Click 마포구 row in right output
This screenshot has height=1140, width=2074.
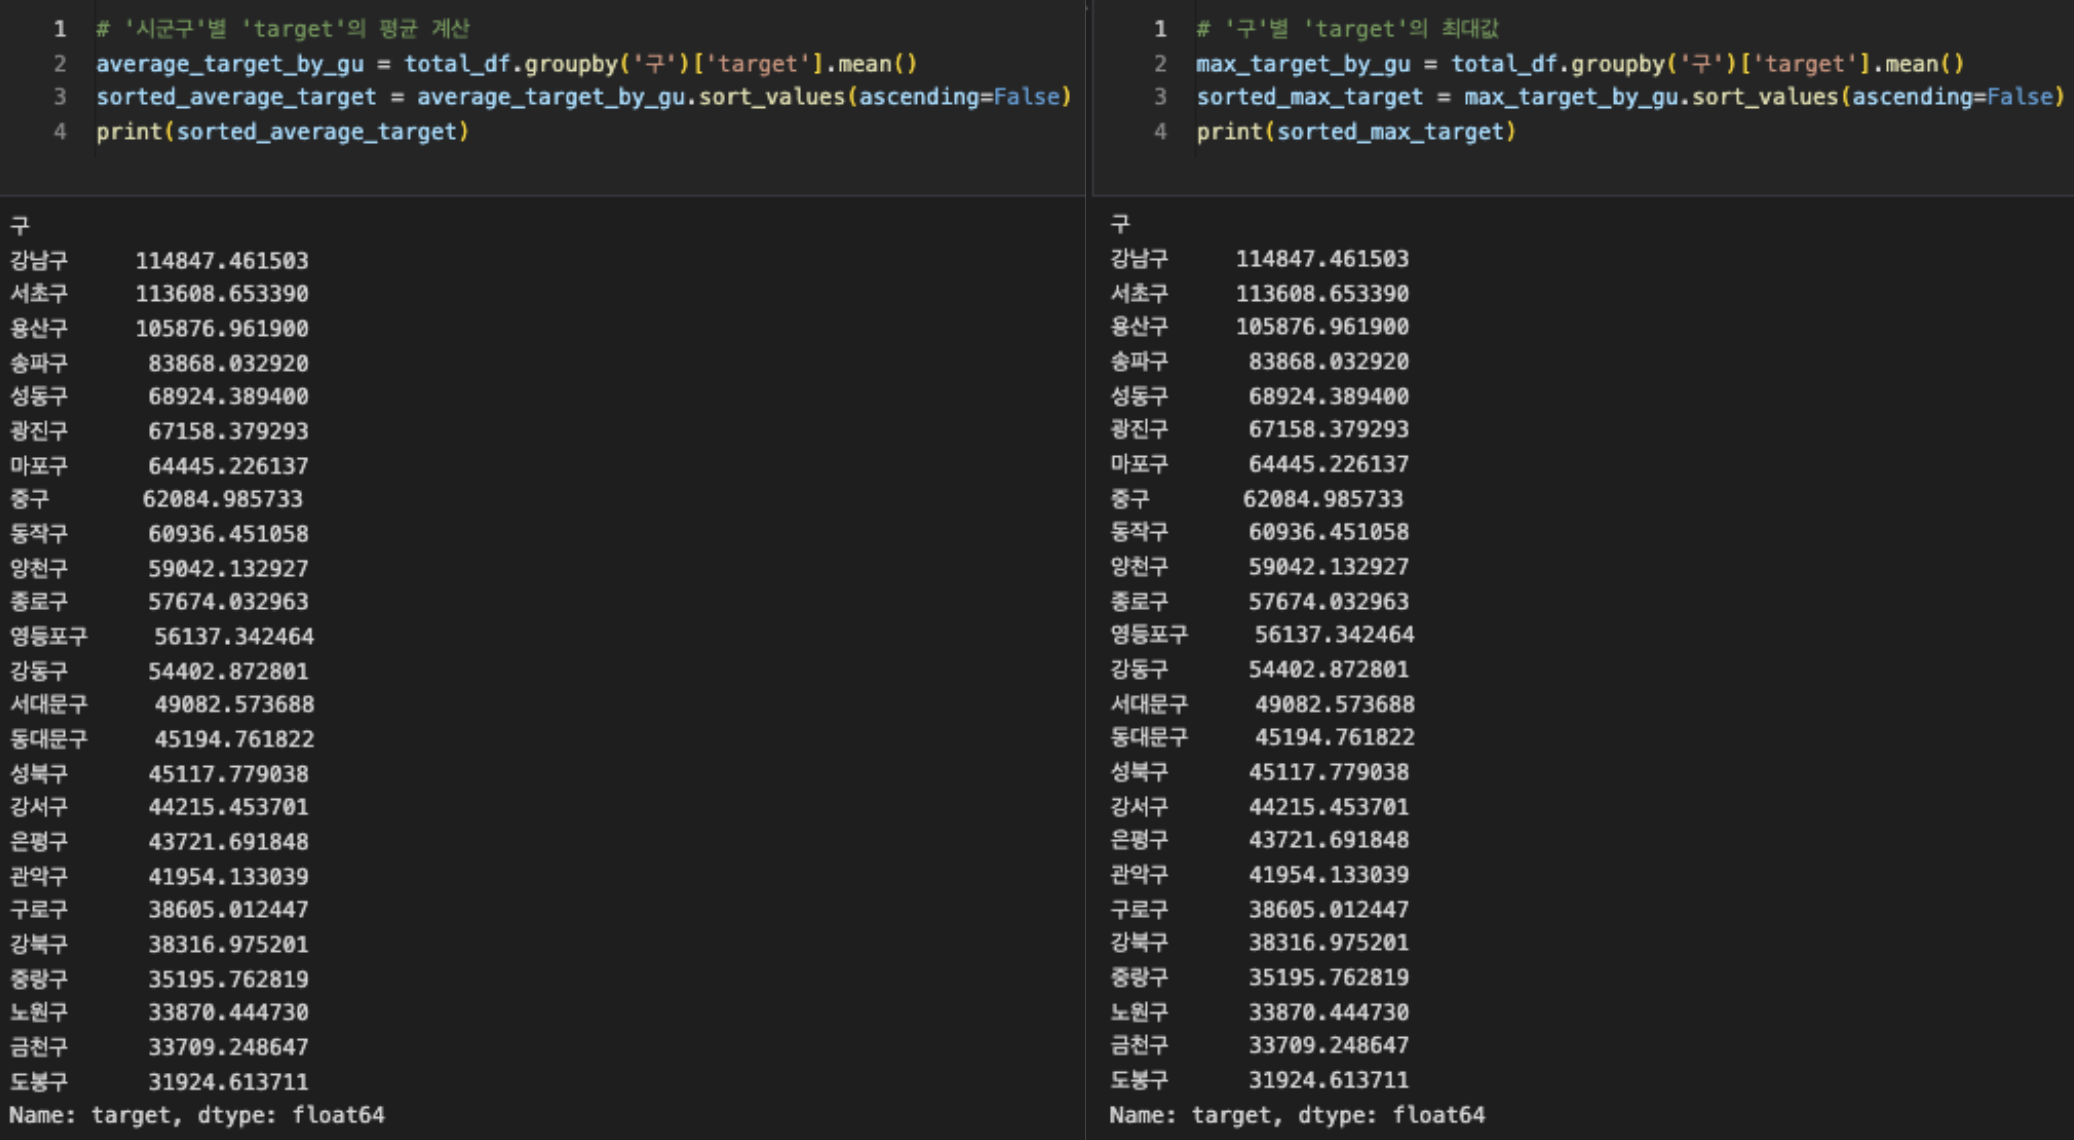1260,465
